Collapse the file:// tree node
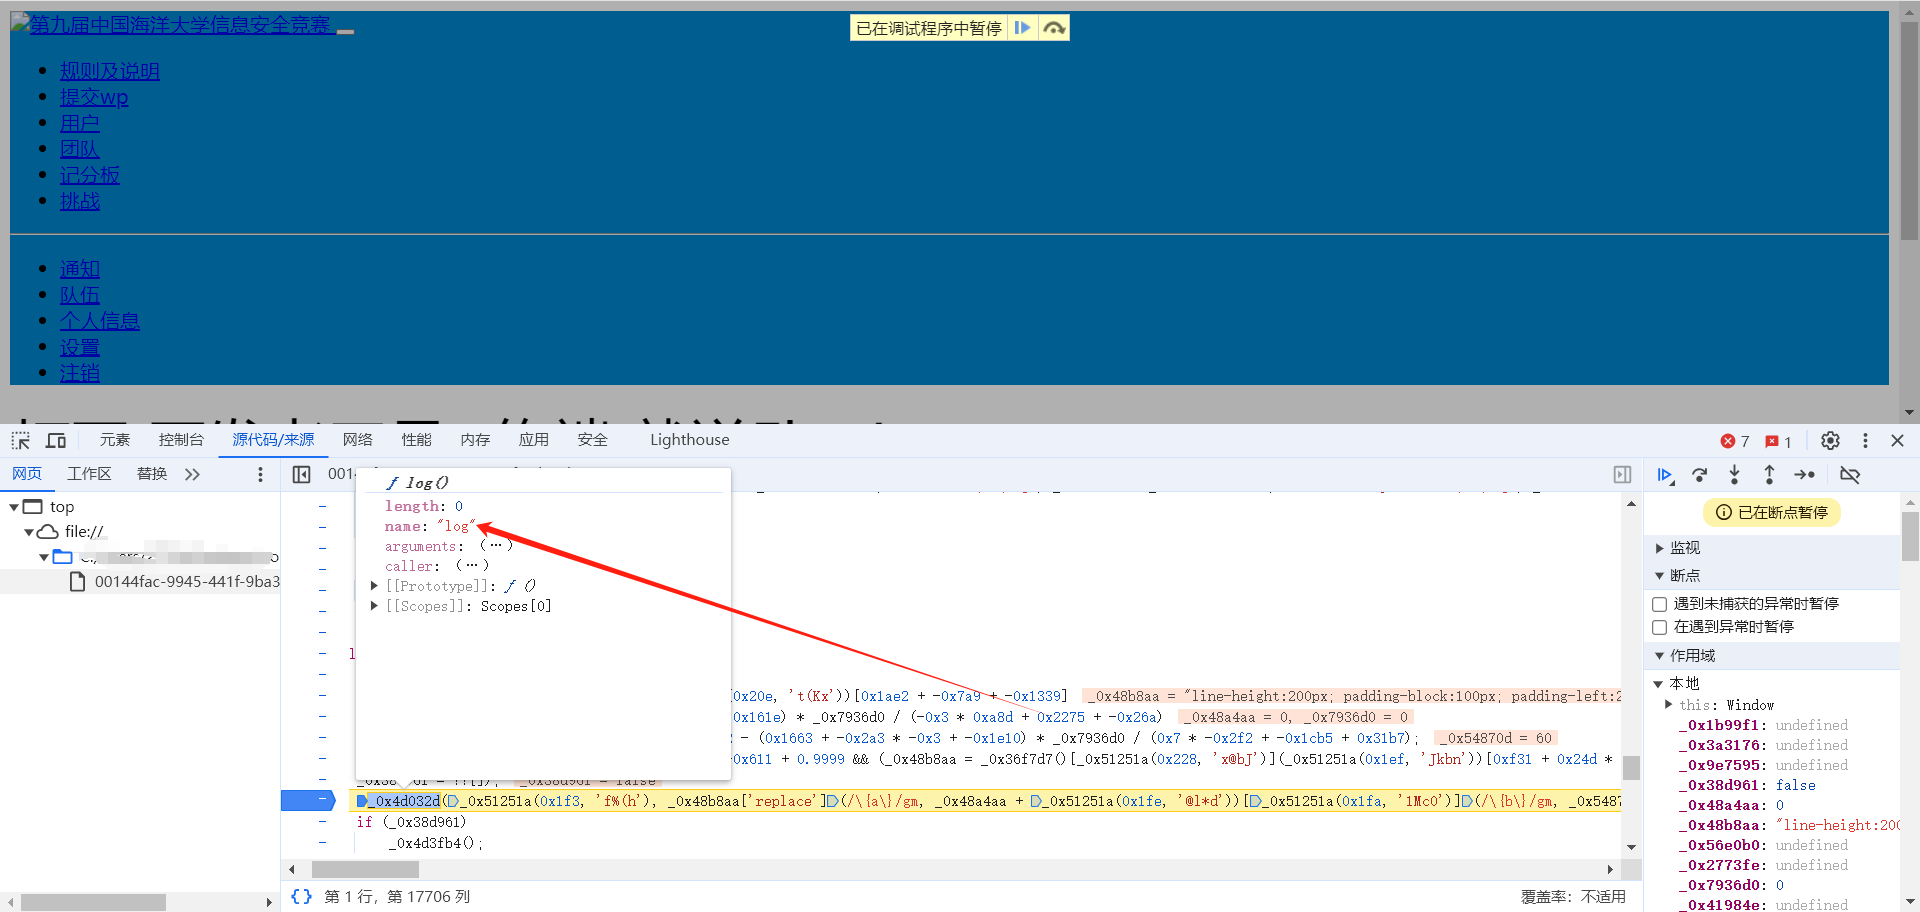Viewport: 1920px width, 912px height. [x=29, y=532]
